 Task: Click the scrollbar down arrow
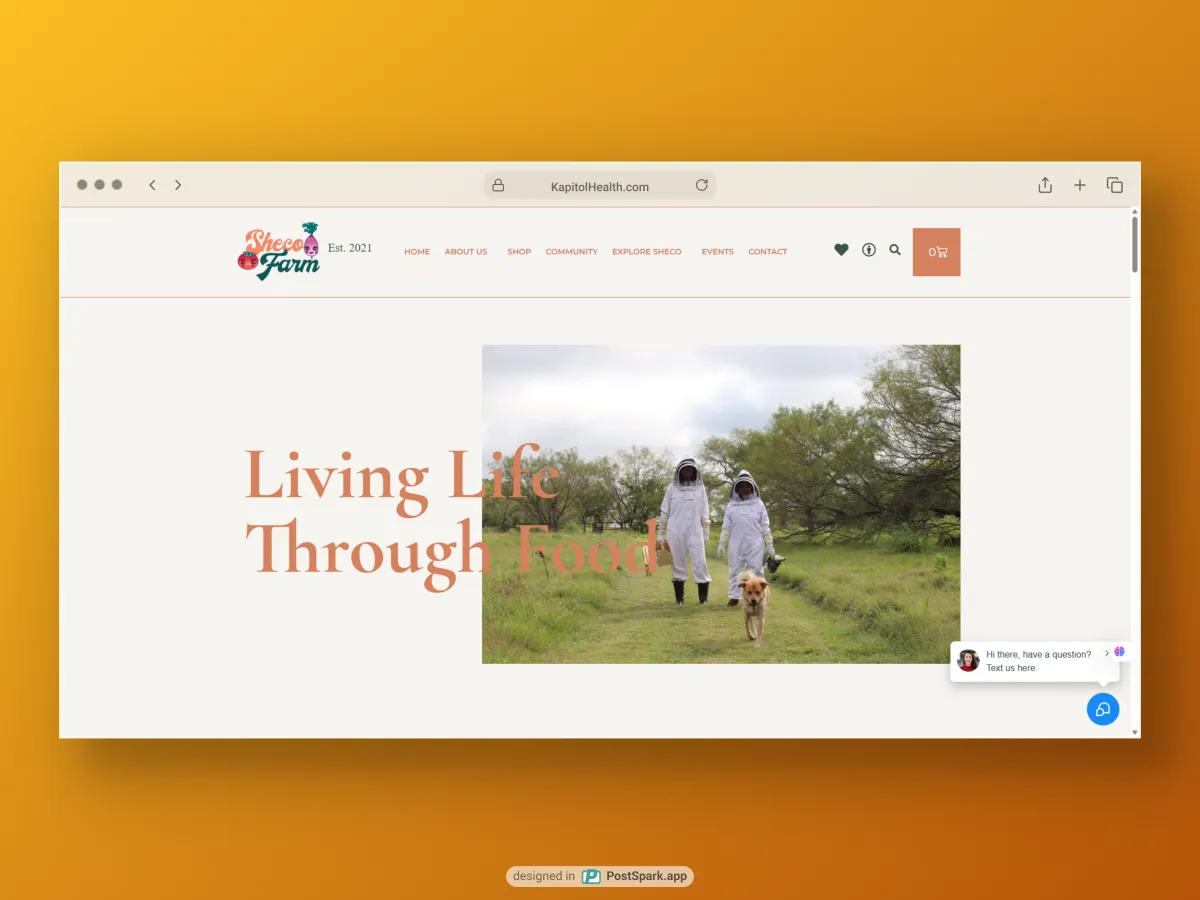(x=1135, y=733)
